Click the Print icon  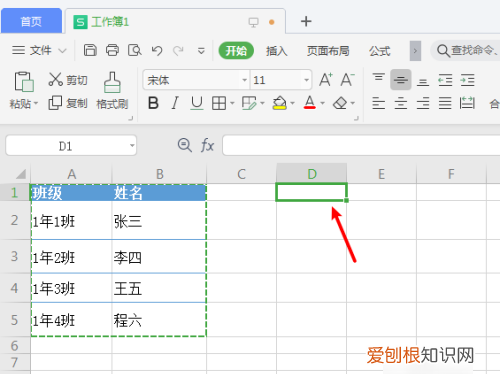[112, 51]
